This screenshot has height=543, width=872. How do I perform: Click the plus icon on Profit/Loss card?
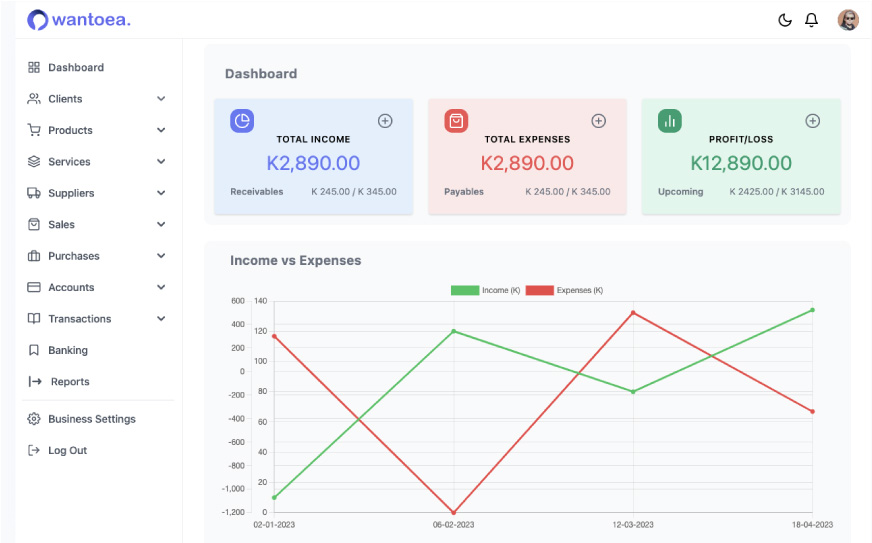pyautogui.click(x=813, y=121)
